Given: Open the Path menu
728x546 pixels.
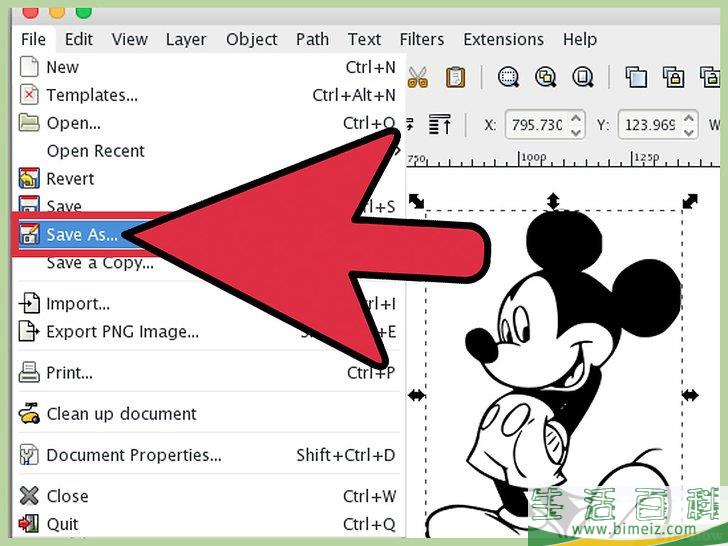Looking at the screenshot, I should pos(312,39).
